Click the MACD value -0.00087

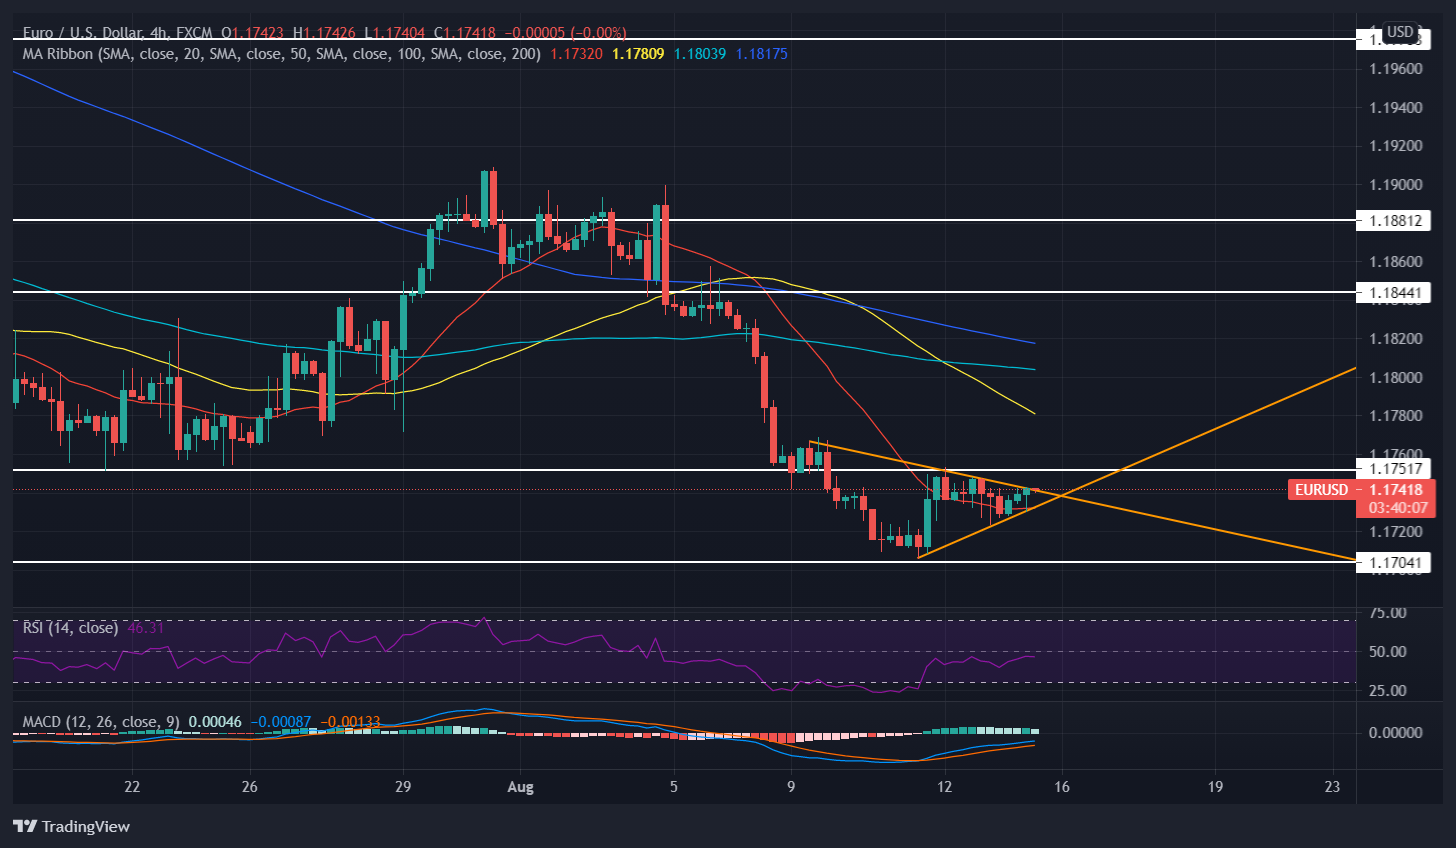coord(281,721)
